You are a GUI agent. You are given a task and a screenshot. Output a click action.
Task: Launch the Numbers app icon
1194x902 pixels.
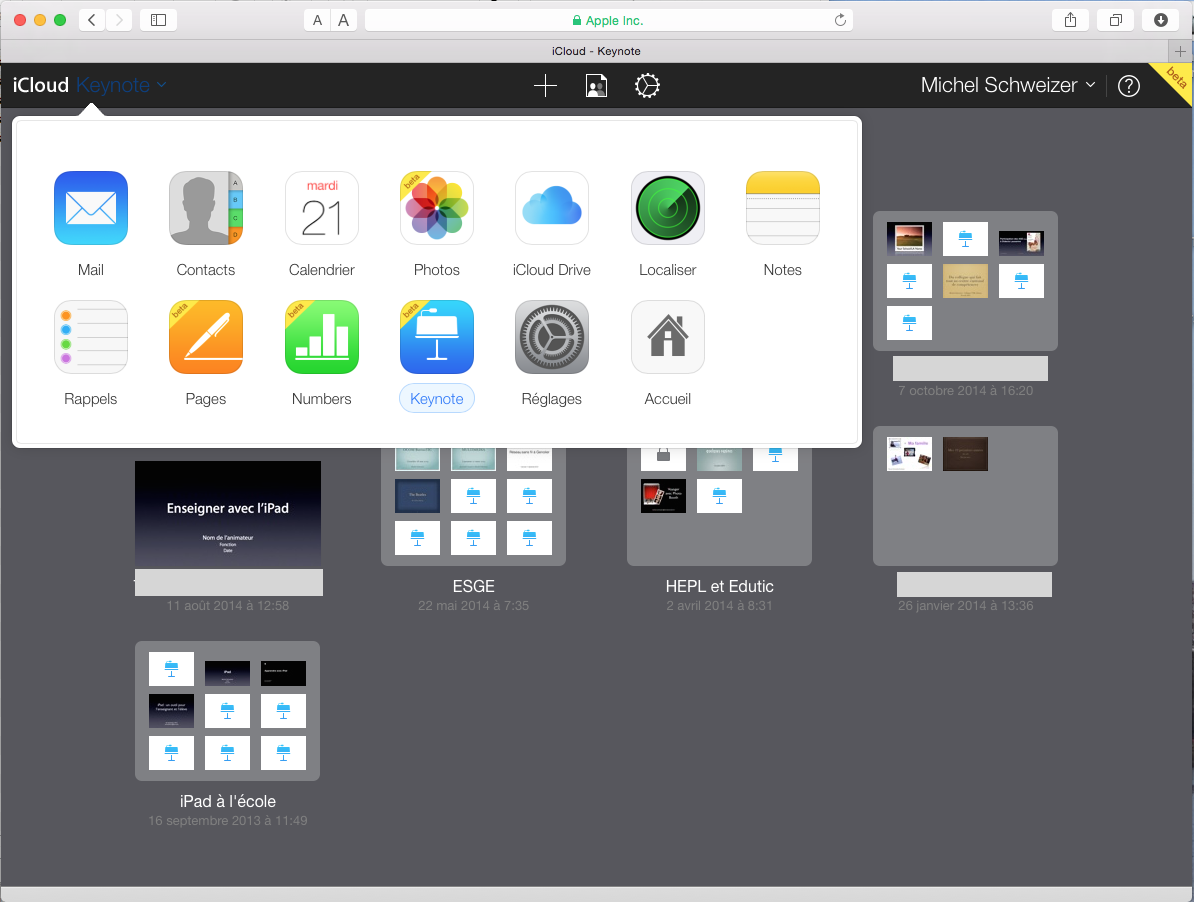click(x=321, y=337)
